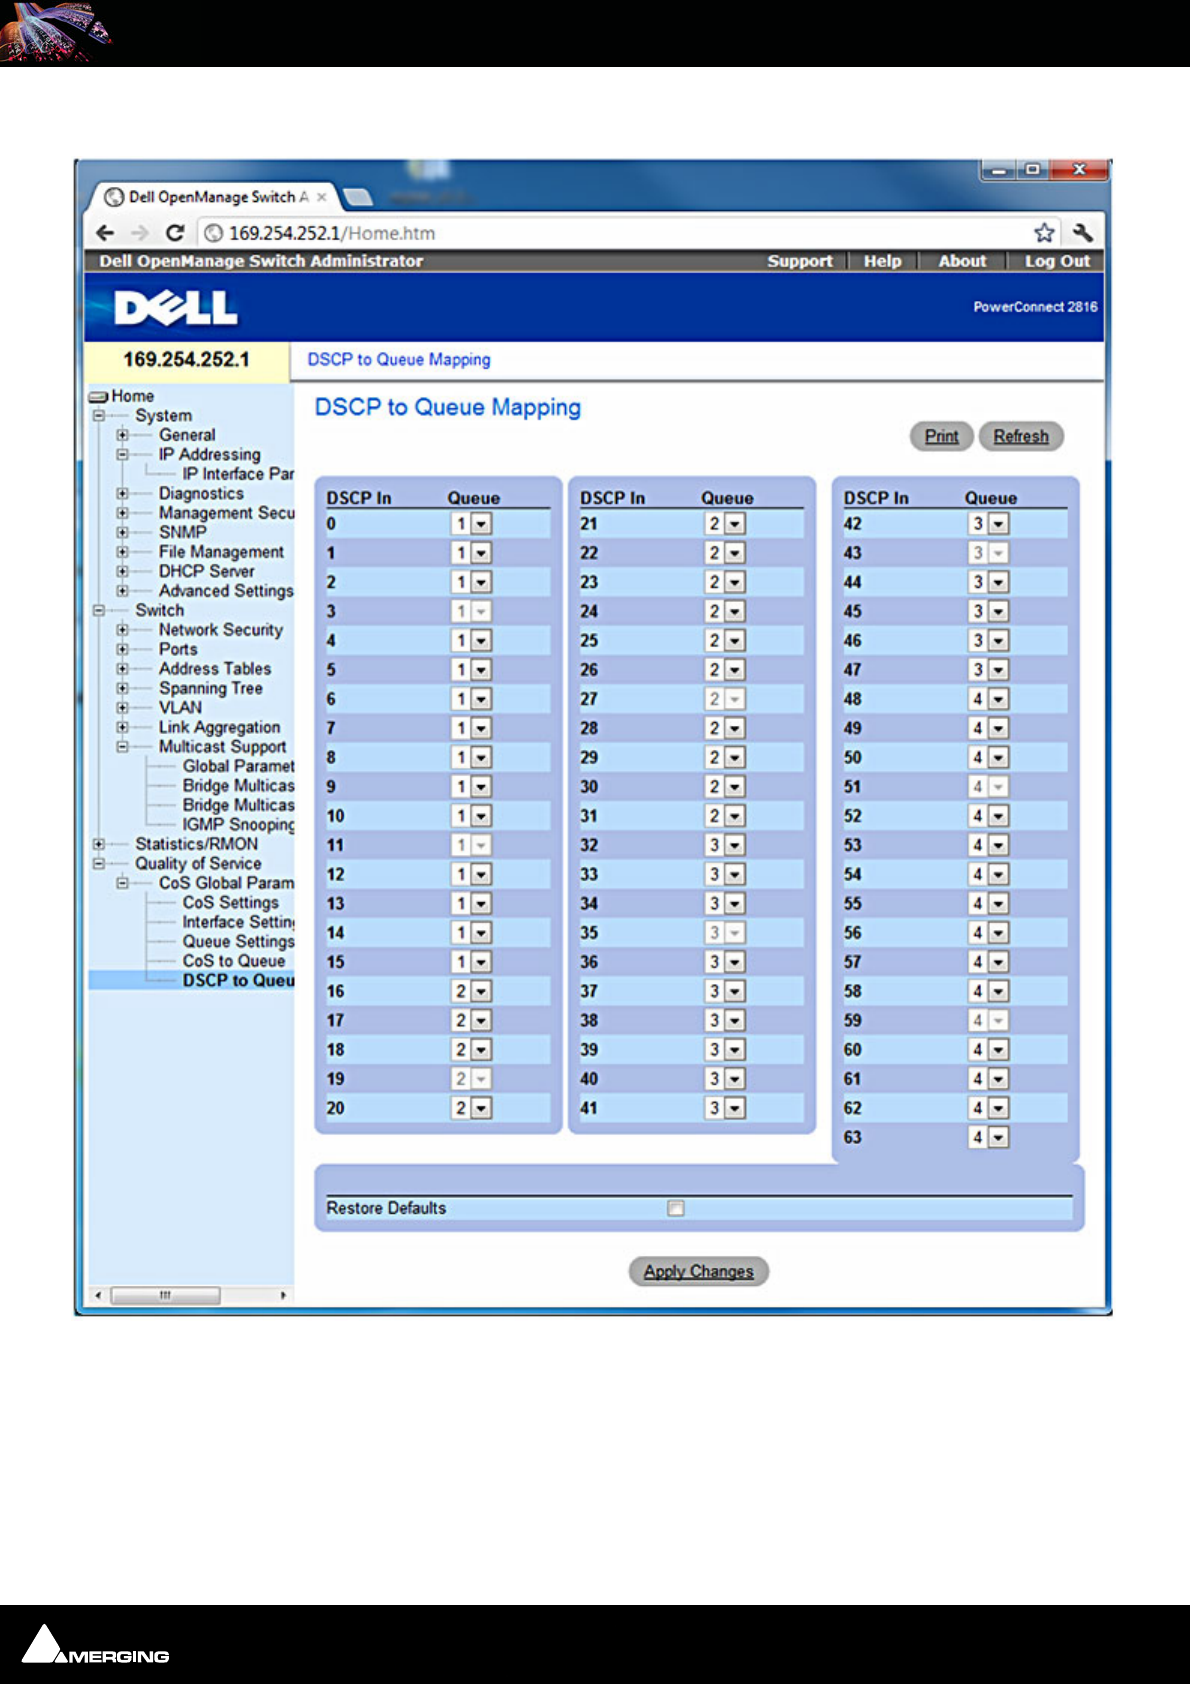Click the sidebar horizontal scrollbar thumb

(165, 1295)
